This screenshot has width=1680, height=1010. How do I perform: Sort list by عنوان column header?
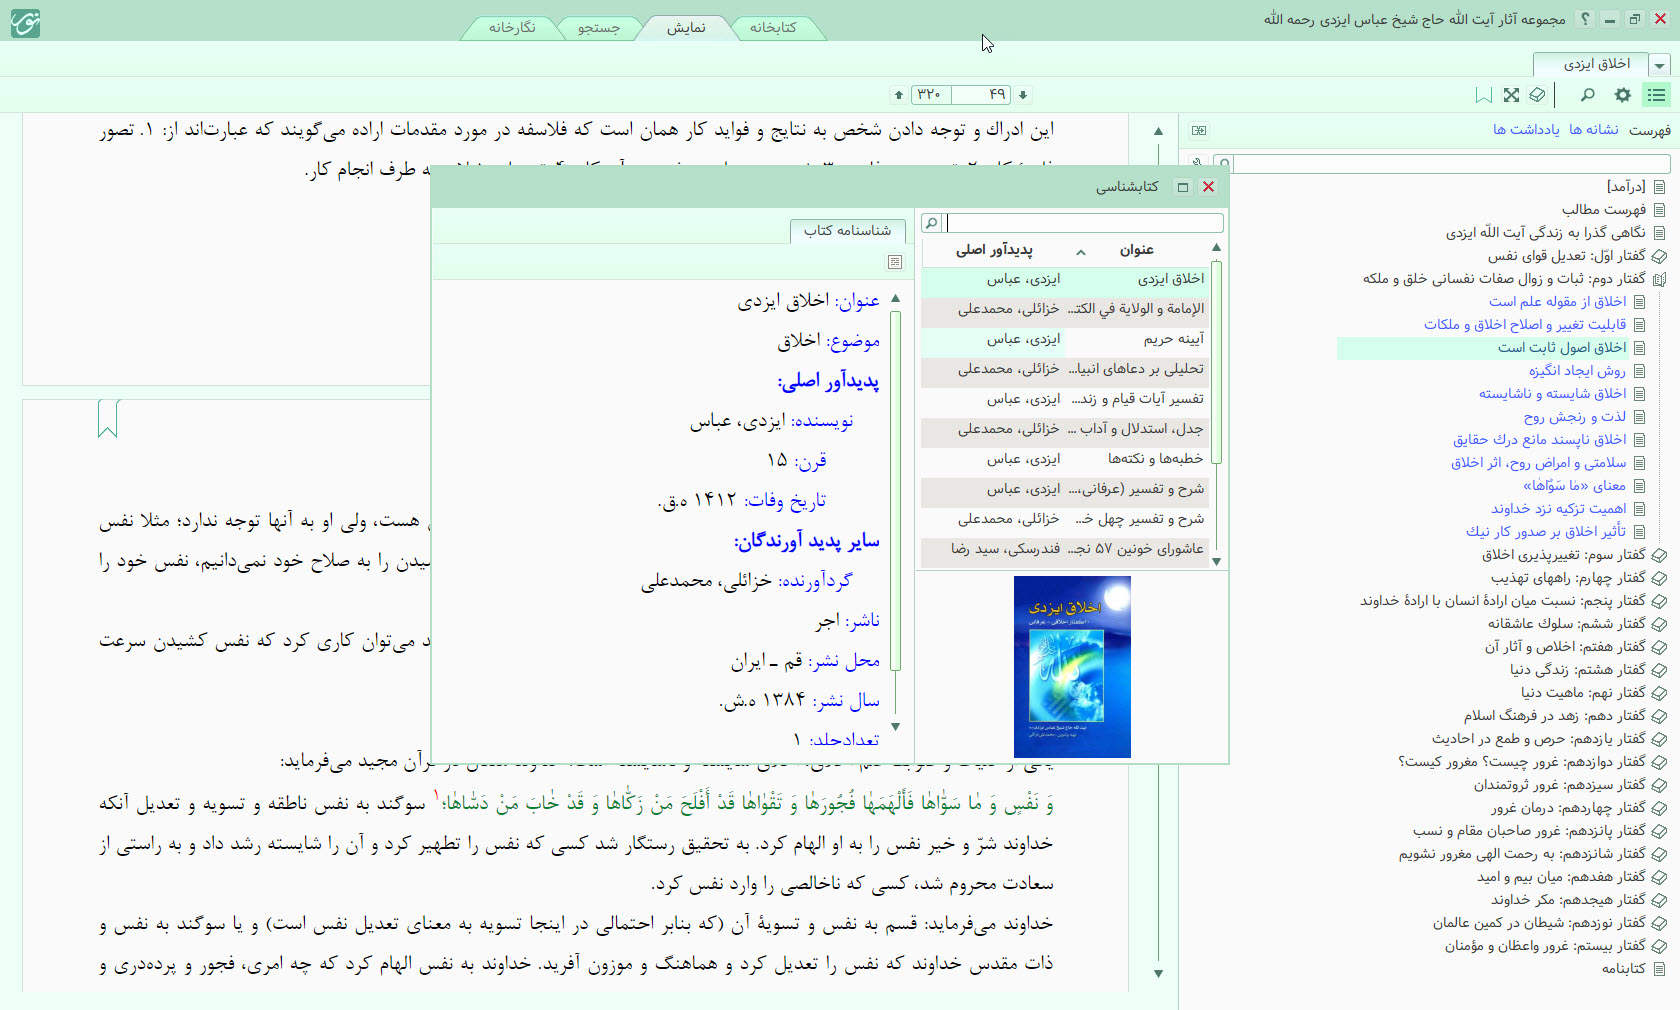point(1136,250)
